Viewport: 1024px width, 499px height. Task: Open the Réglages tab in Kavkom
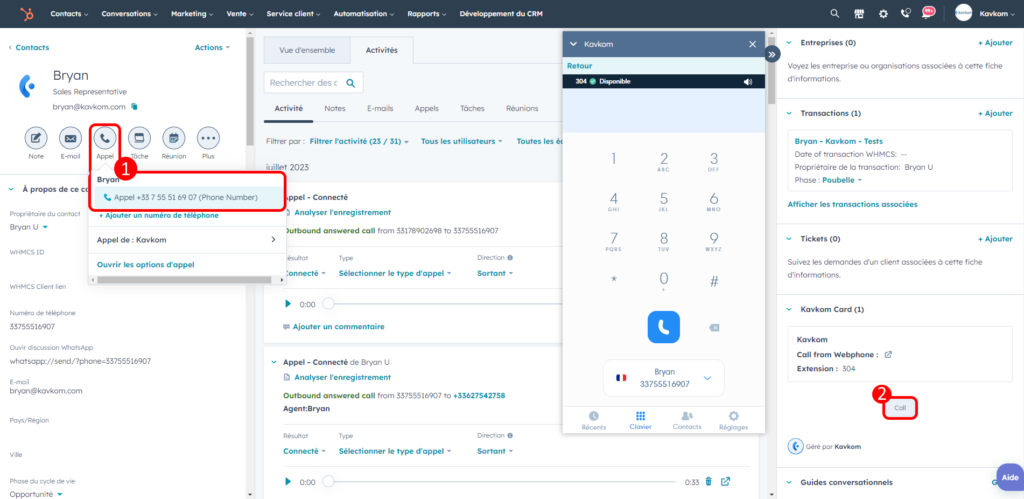(x=733, y=420)
